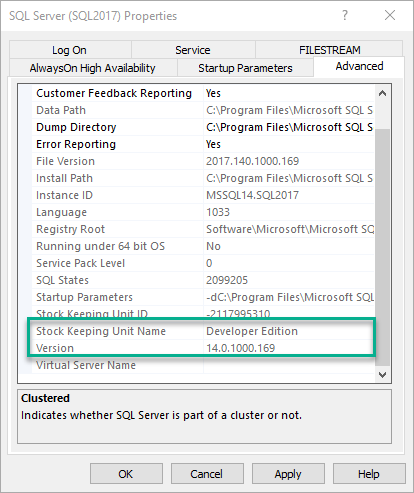Select the Advanced tab
Viewport: 414px width, 493px height.
tap(359, 66)
